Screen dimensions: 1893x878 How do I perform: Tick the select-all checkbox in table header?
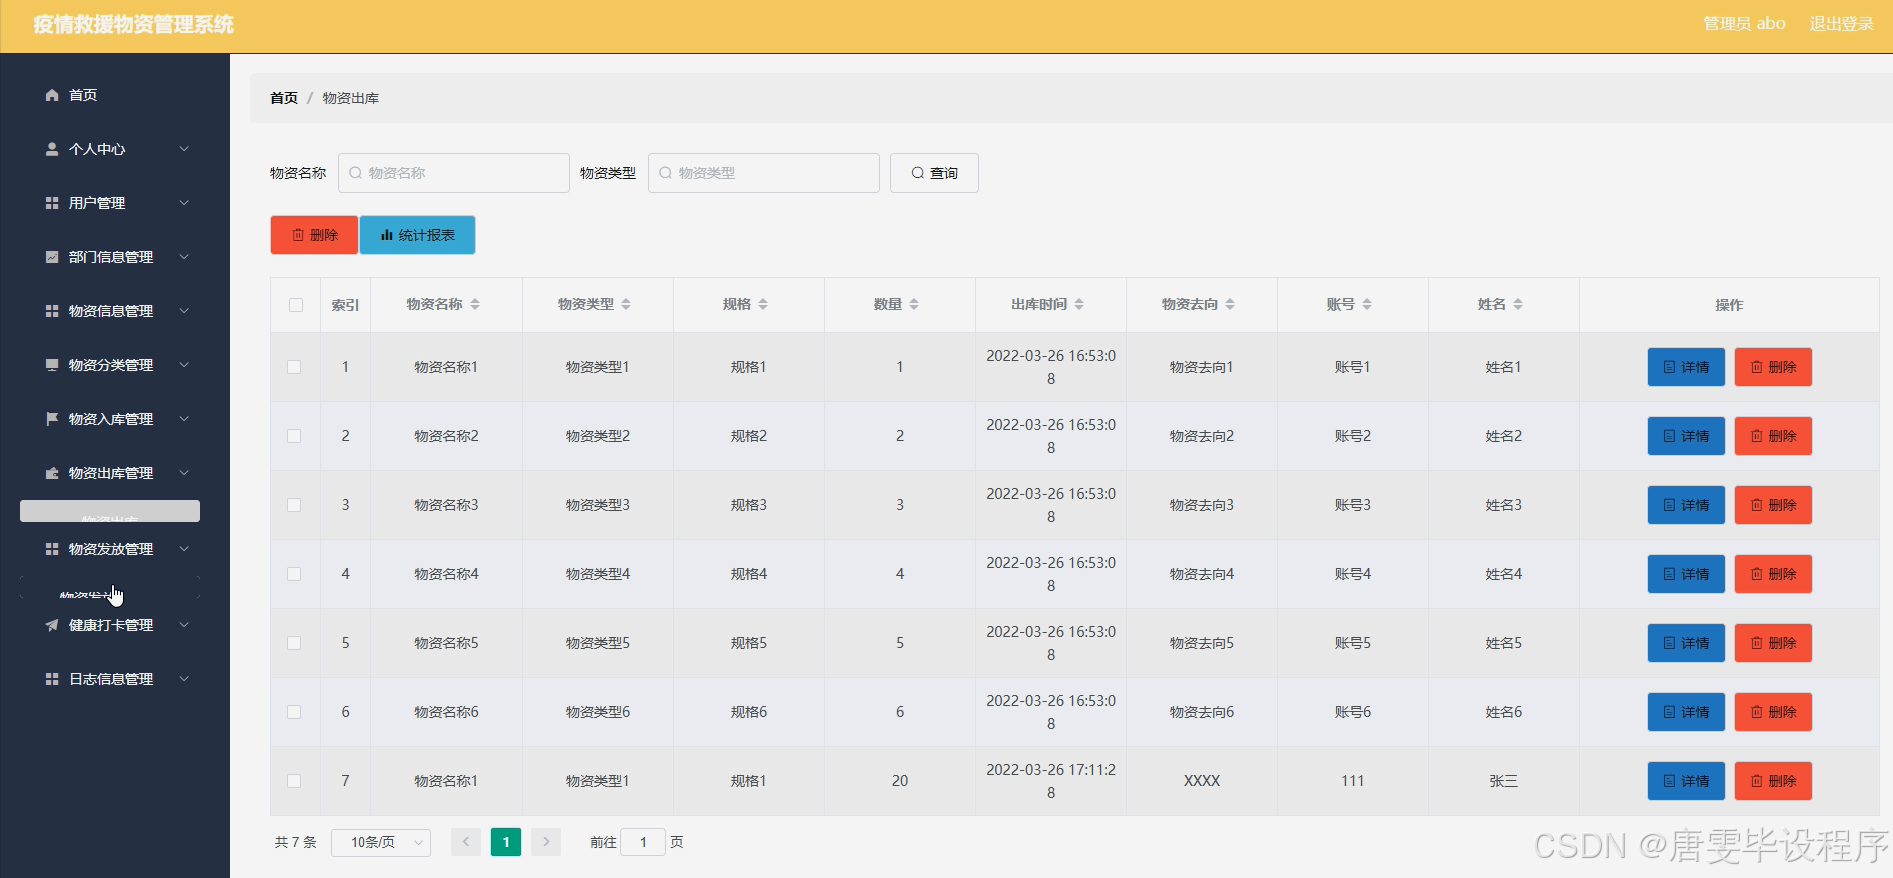[x=296, y=305]
